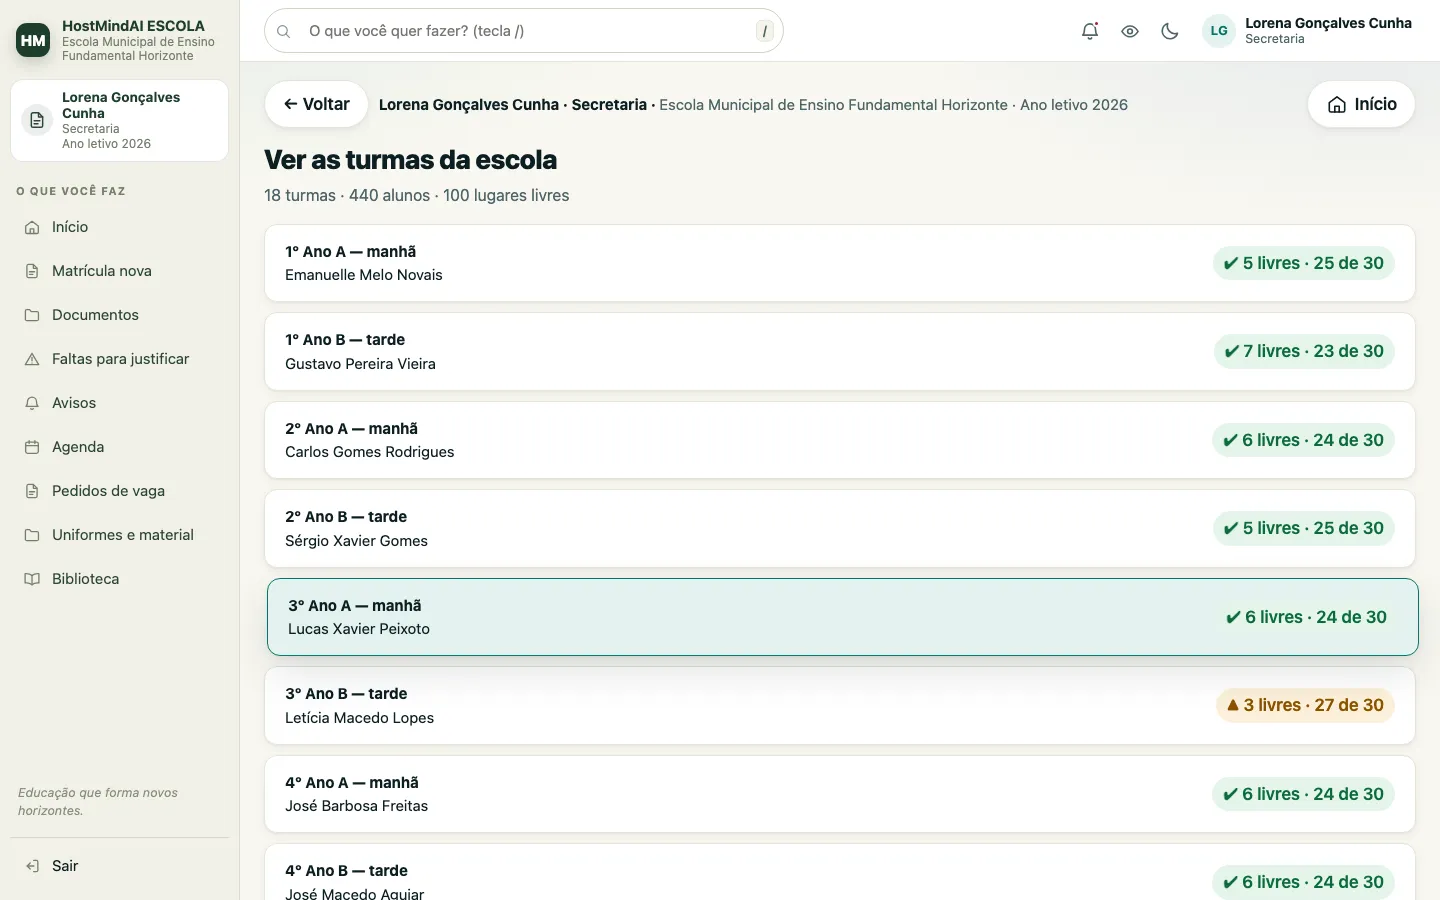Click the Matrícula nova document icon
Viewport: 1440px width, 900px height.
pos(32,271)
